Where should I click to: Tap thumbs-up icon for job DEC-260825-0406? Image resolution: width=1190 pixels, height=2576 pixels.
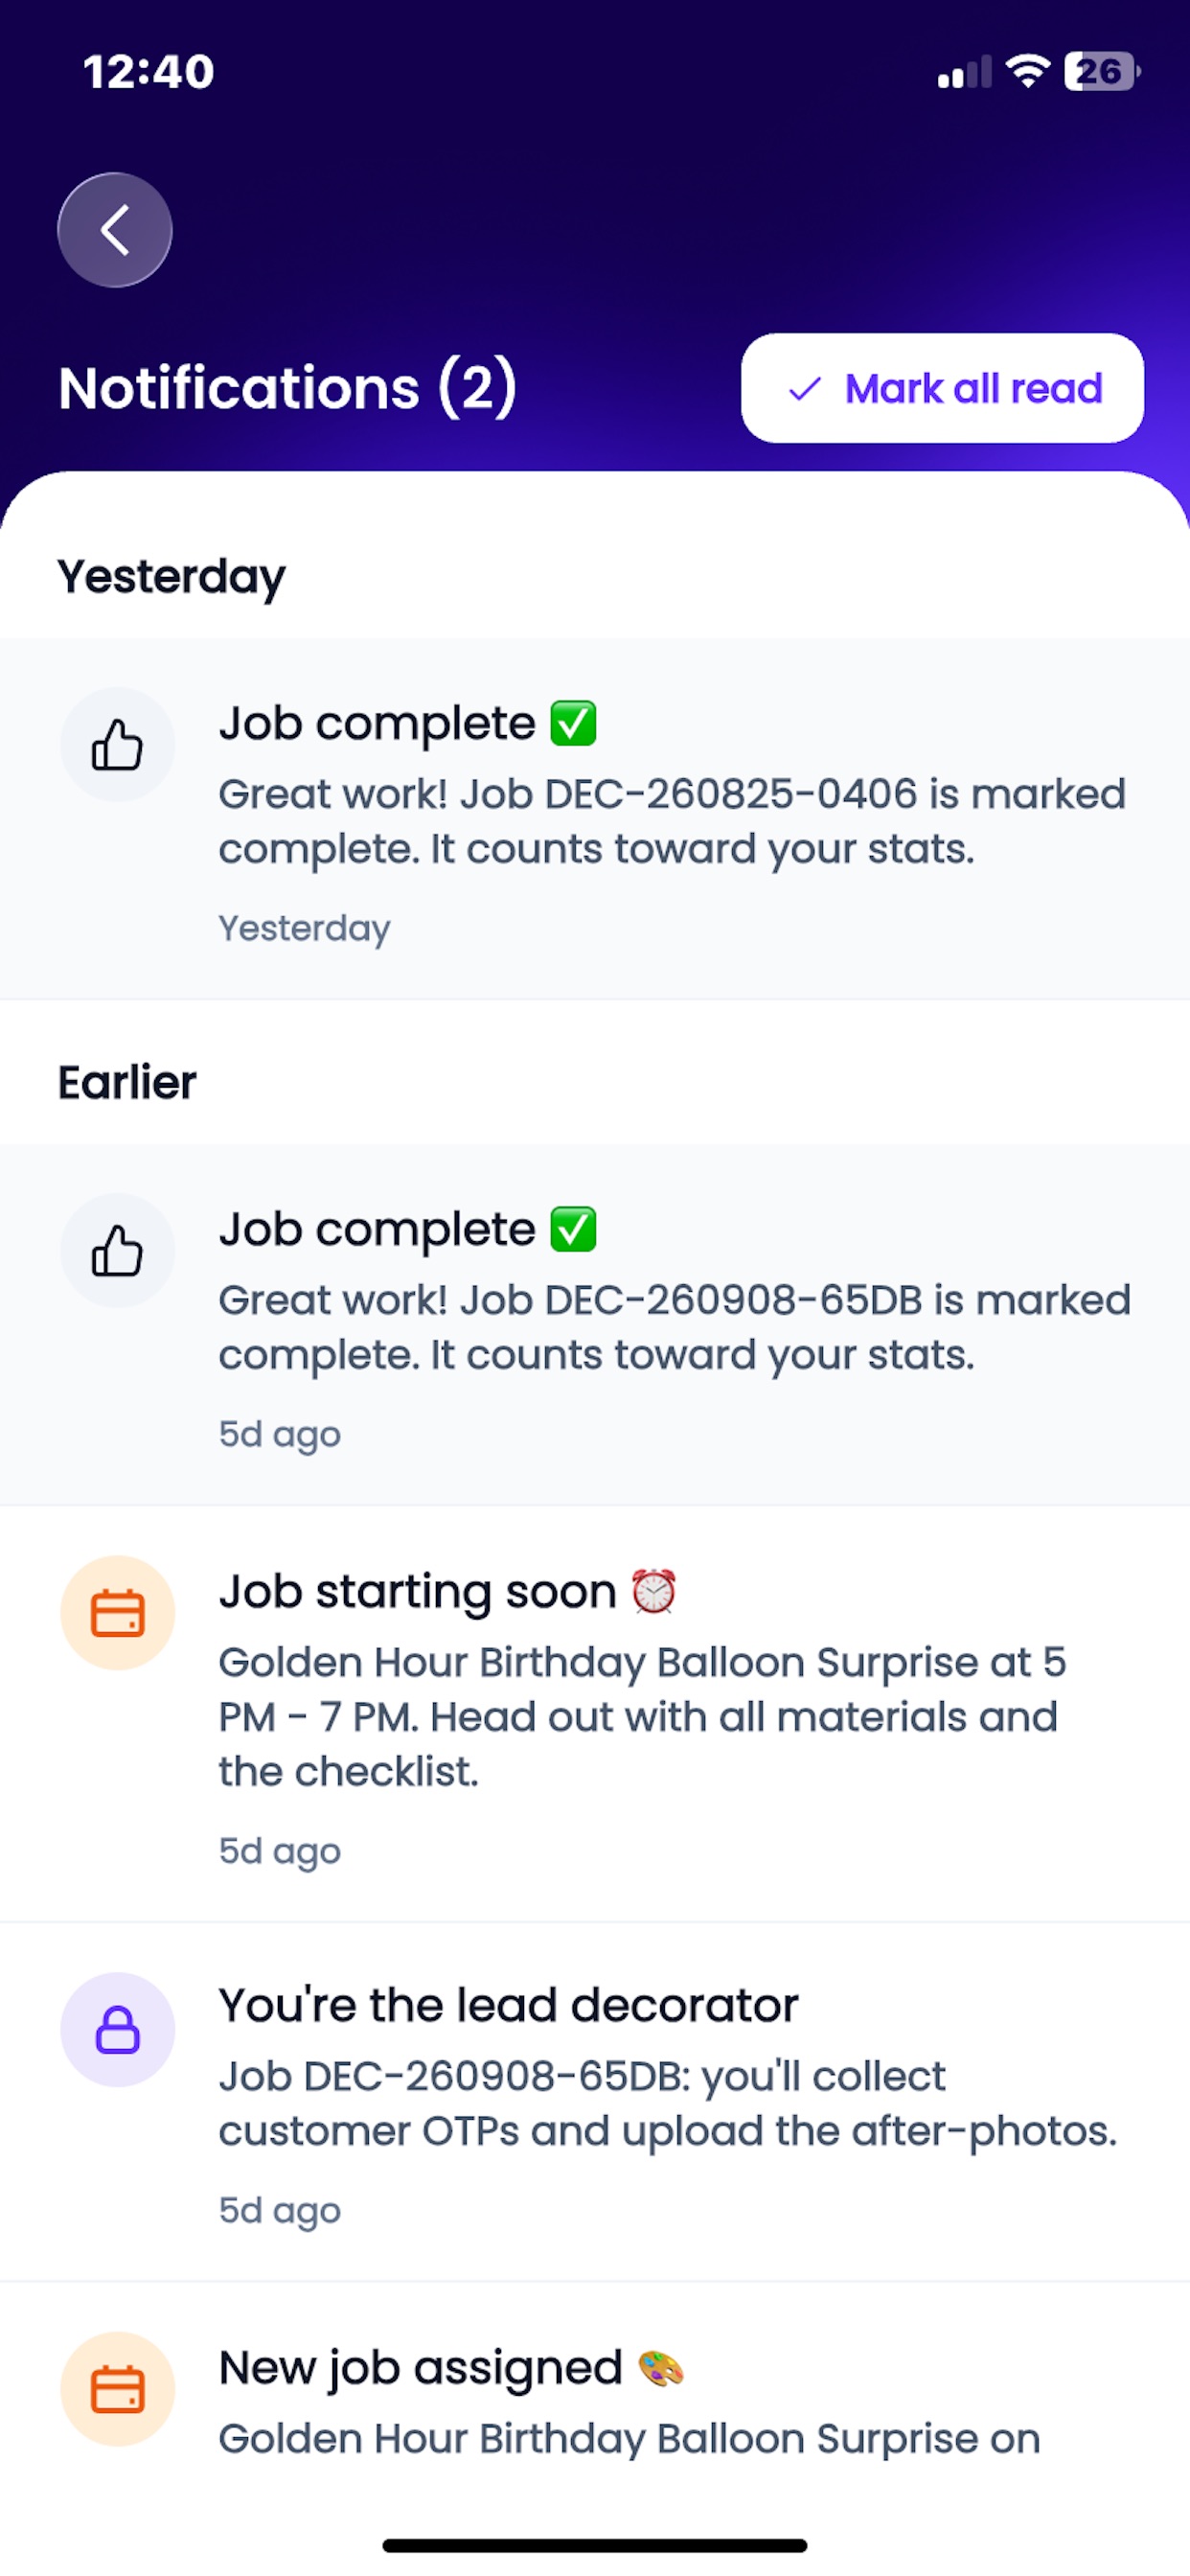click(118, 745)
